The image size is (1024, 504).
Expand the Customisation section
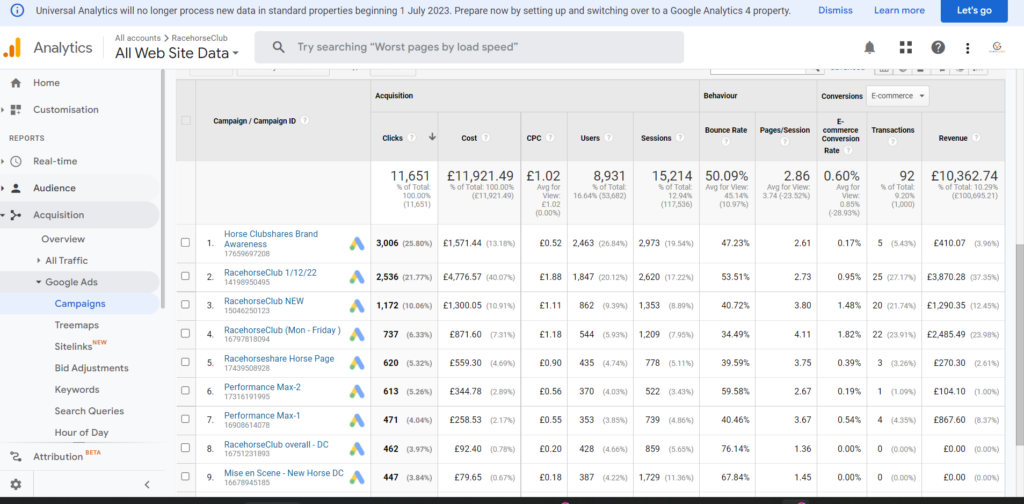3,110
